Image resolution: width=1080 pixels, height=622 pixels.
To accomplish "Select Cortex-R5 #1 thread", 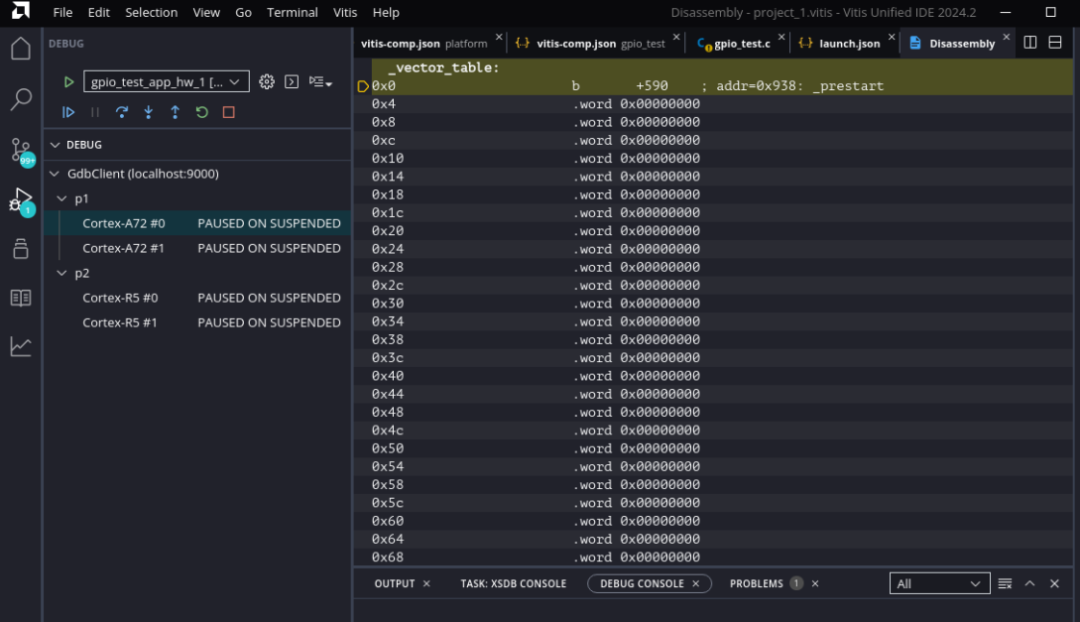I will pos(198,322).
